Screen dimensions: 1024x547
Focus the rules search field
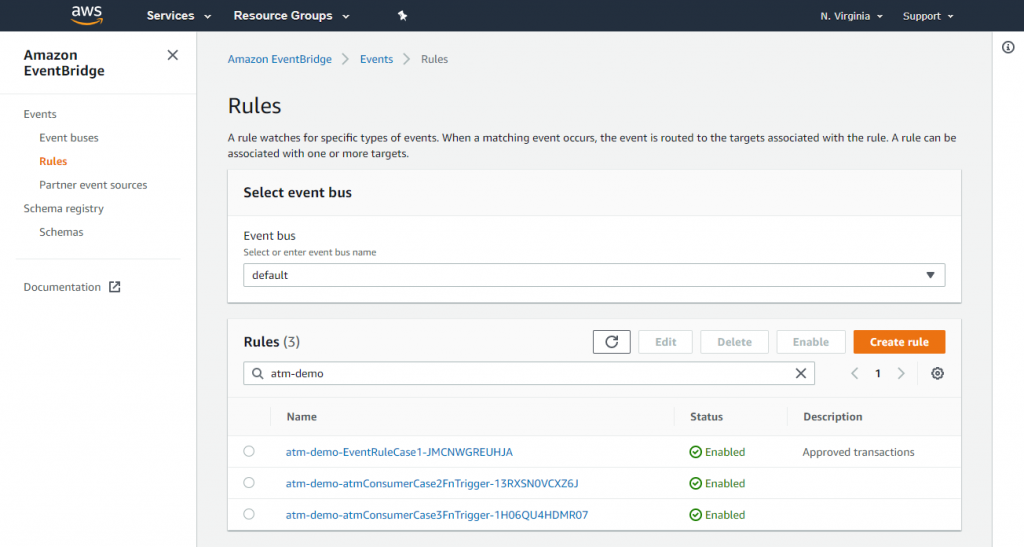tap(528, 373)
